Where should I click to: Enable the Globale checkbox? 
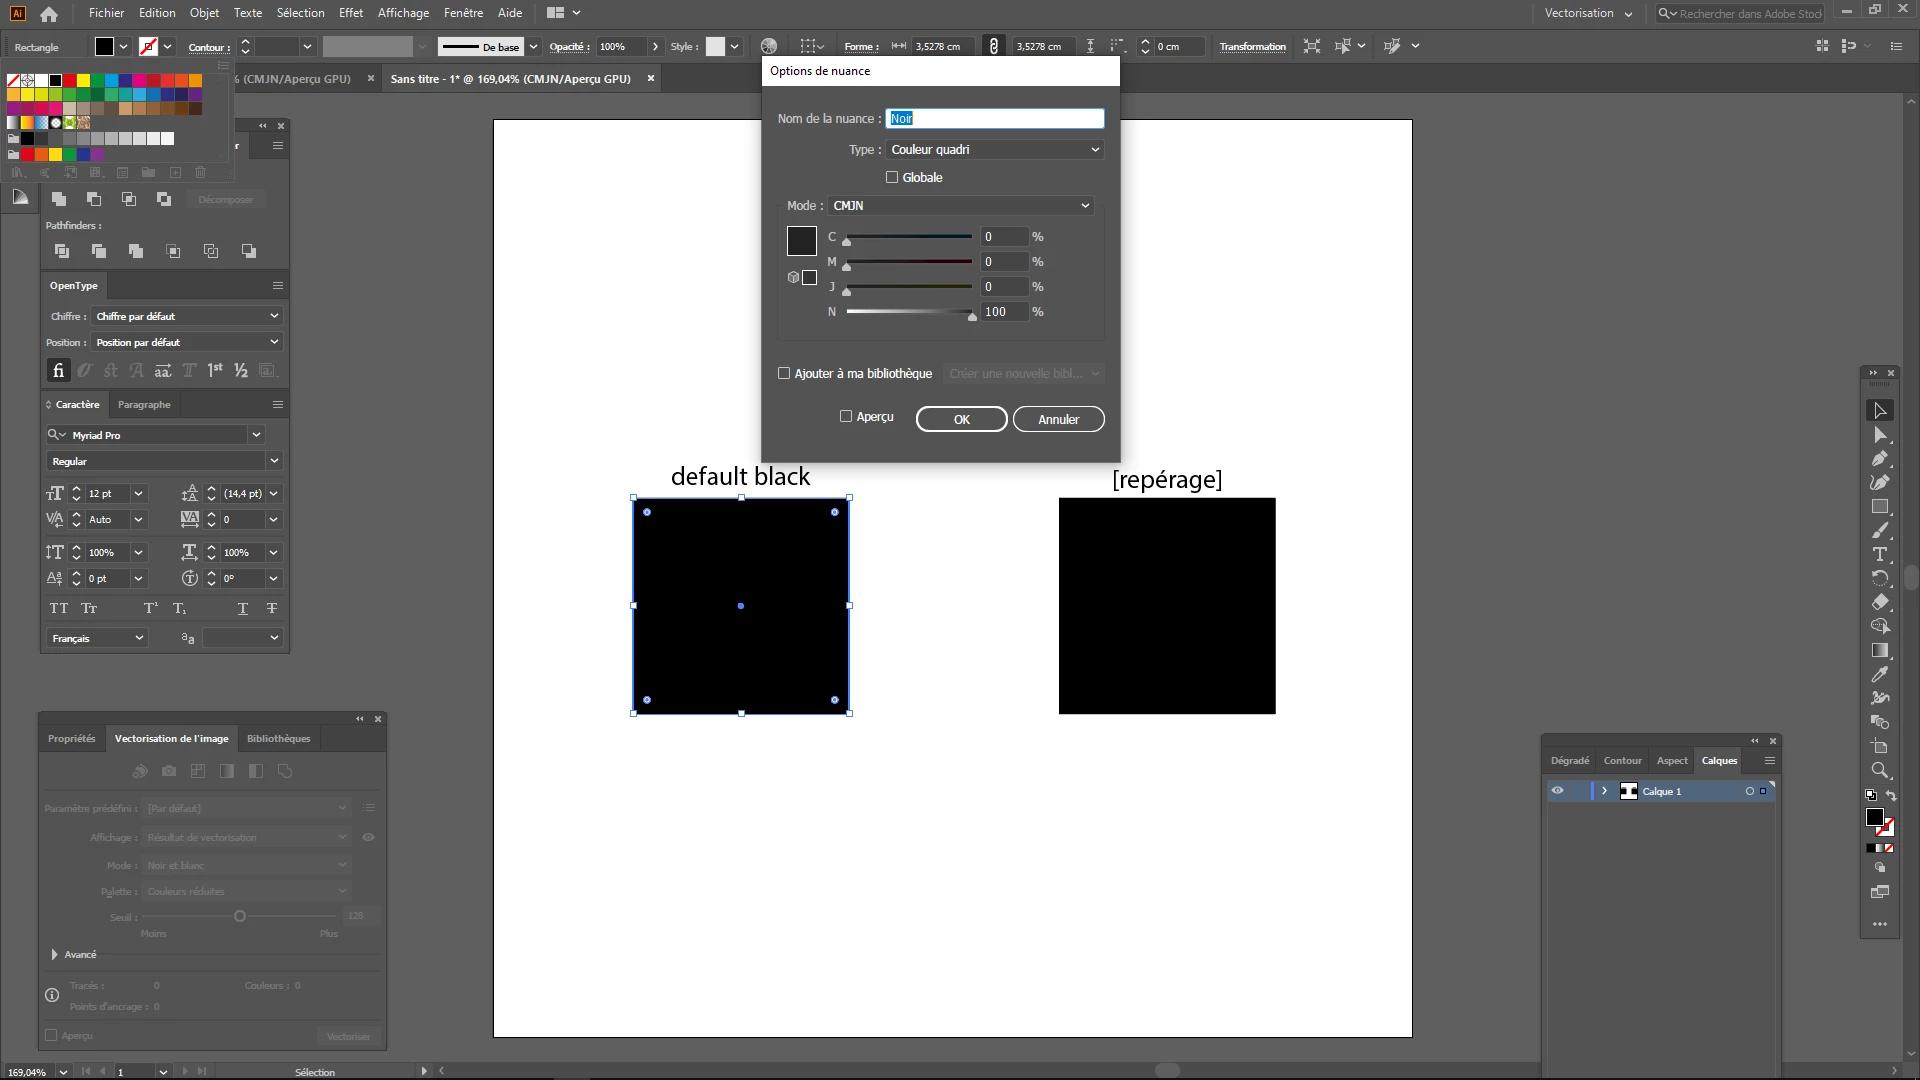892,177
